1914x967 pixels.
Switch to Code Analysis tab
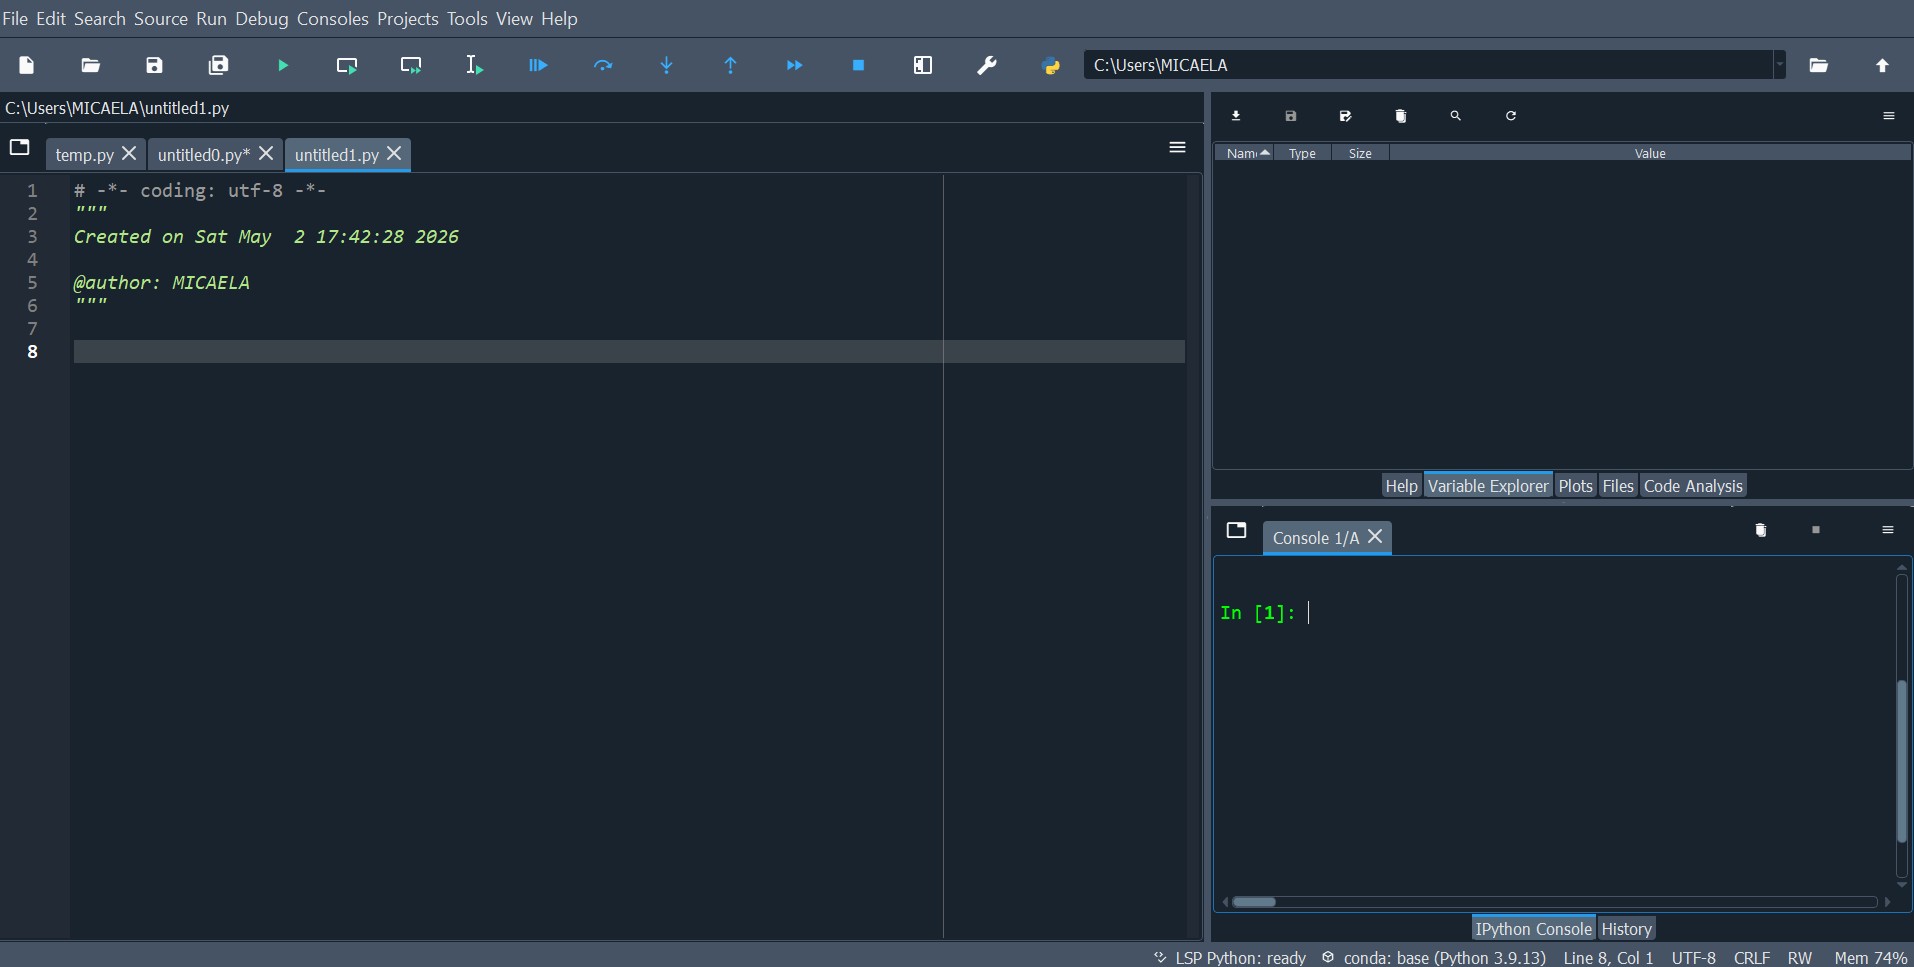click(1693, 486)
